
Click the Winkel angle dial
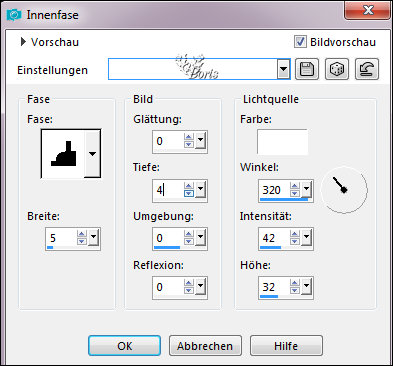(x=344, y=190)
